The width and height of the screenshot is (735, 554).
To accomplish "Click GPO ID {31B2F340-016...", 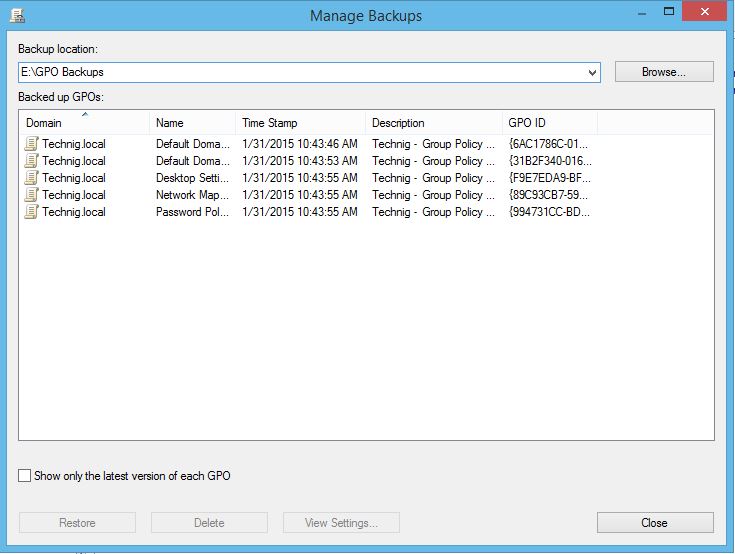I will 550,161.
